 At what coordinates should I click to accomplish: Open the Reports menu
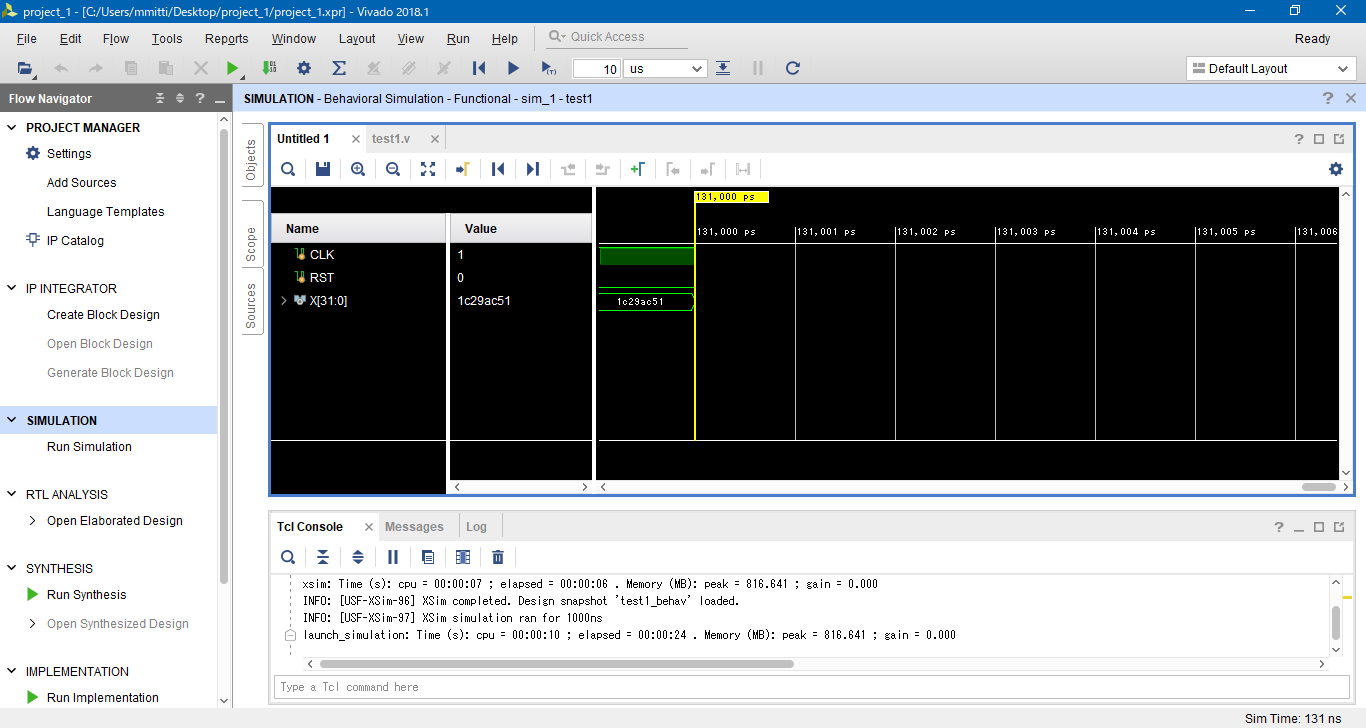[226, 38]
